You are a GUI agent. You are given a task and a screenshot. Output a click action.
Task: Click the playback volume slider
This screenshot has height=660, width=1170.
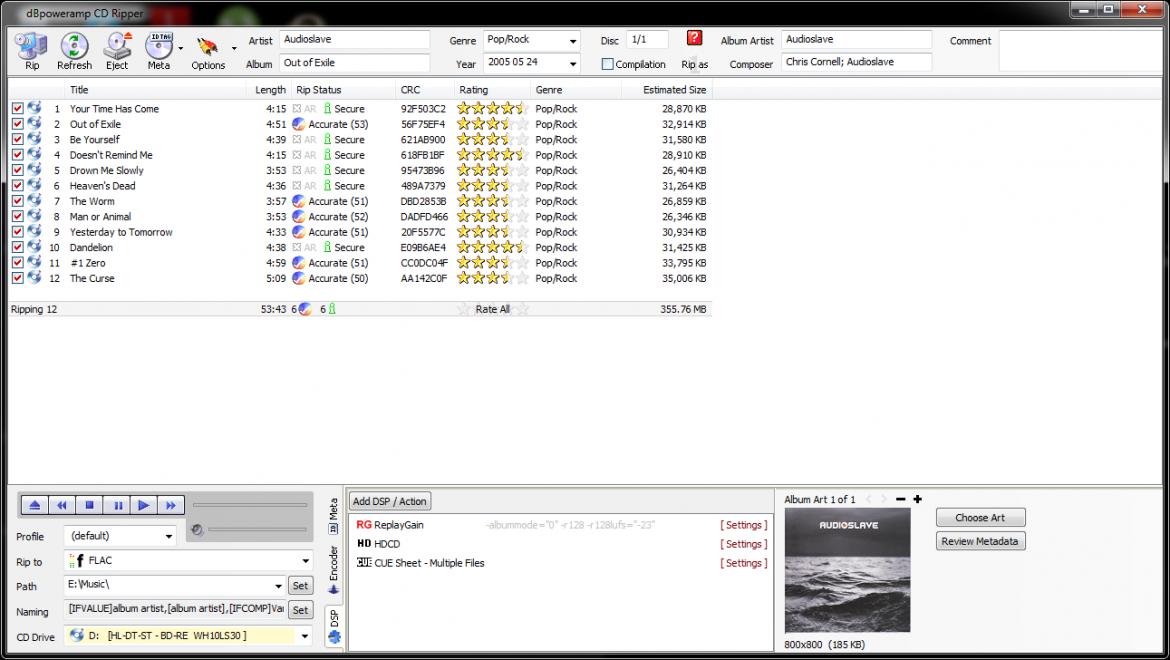point(258,530)
